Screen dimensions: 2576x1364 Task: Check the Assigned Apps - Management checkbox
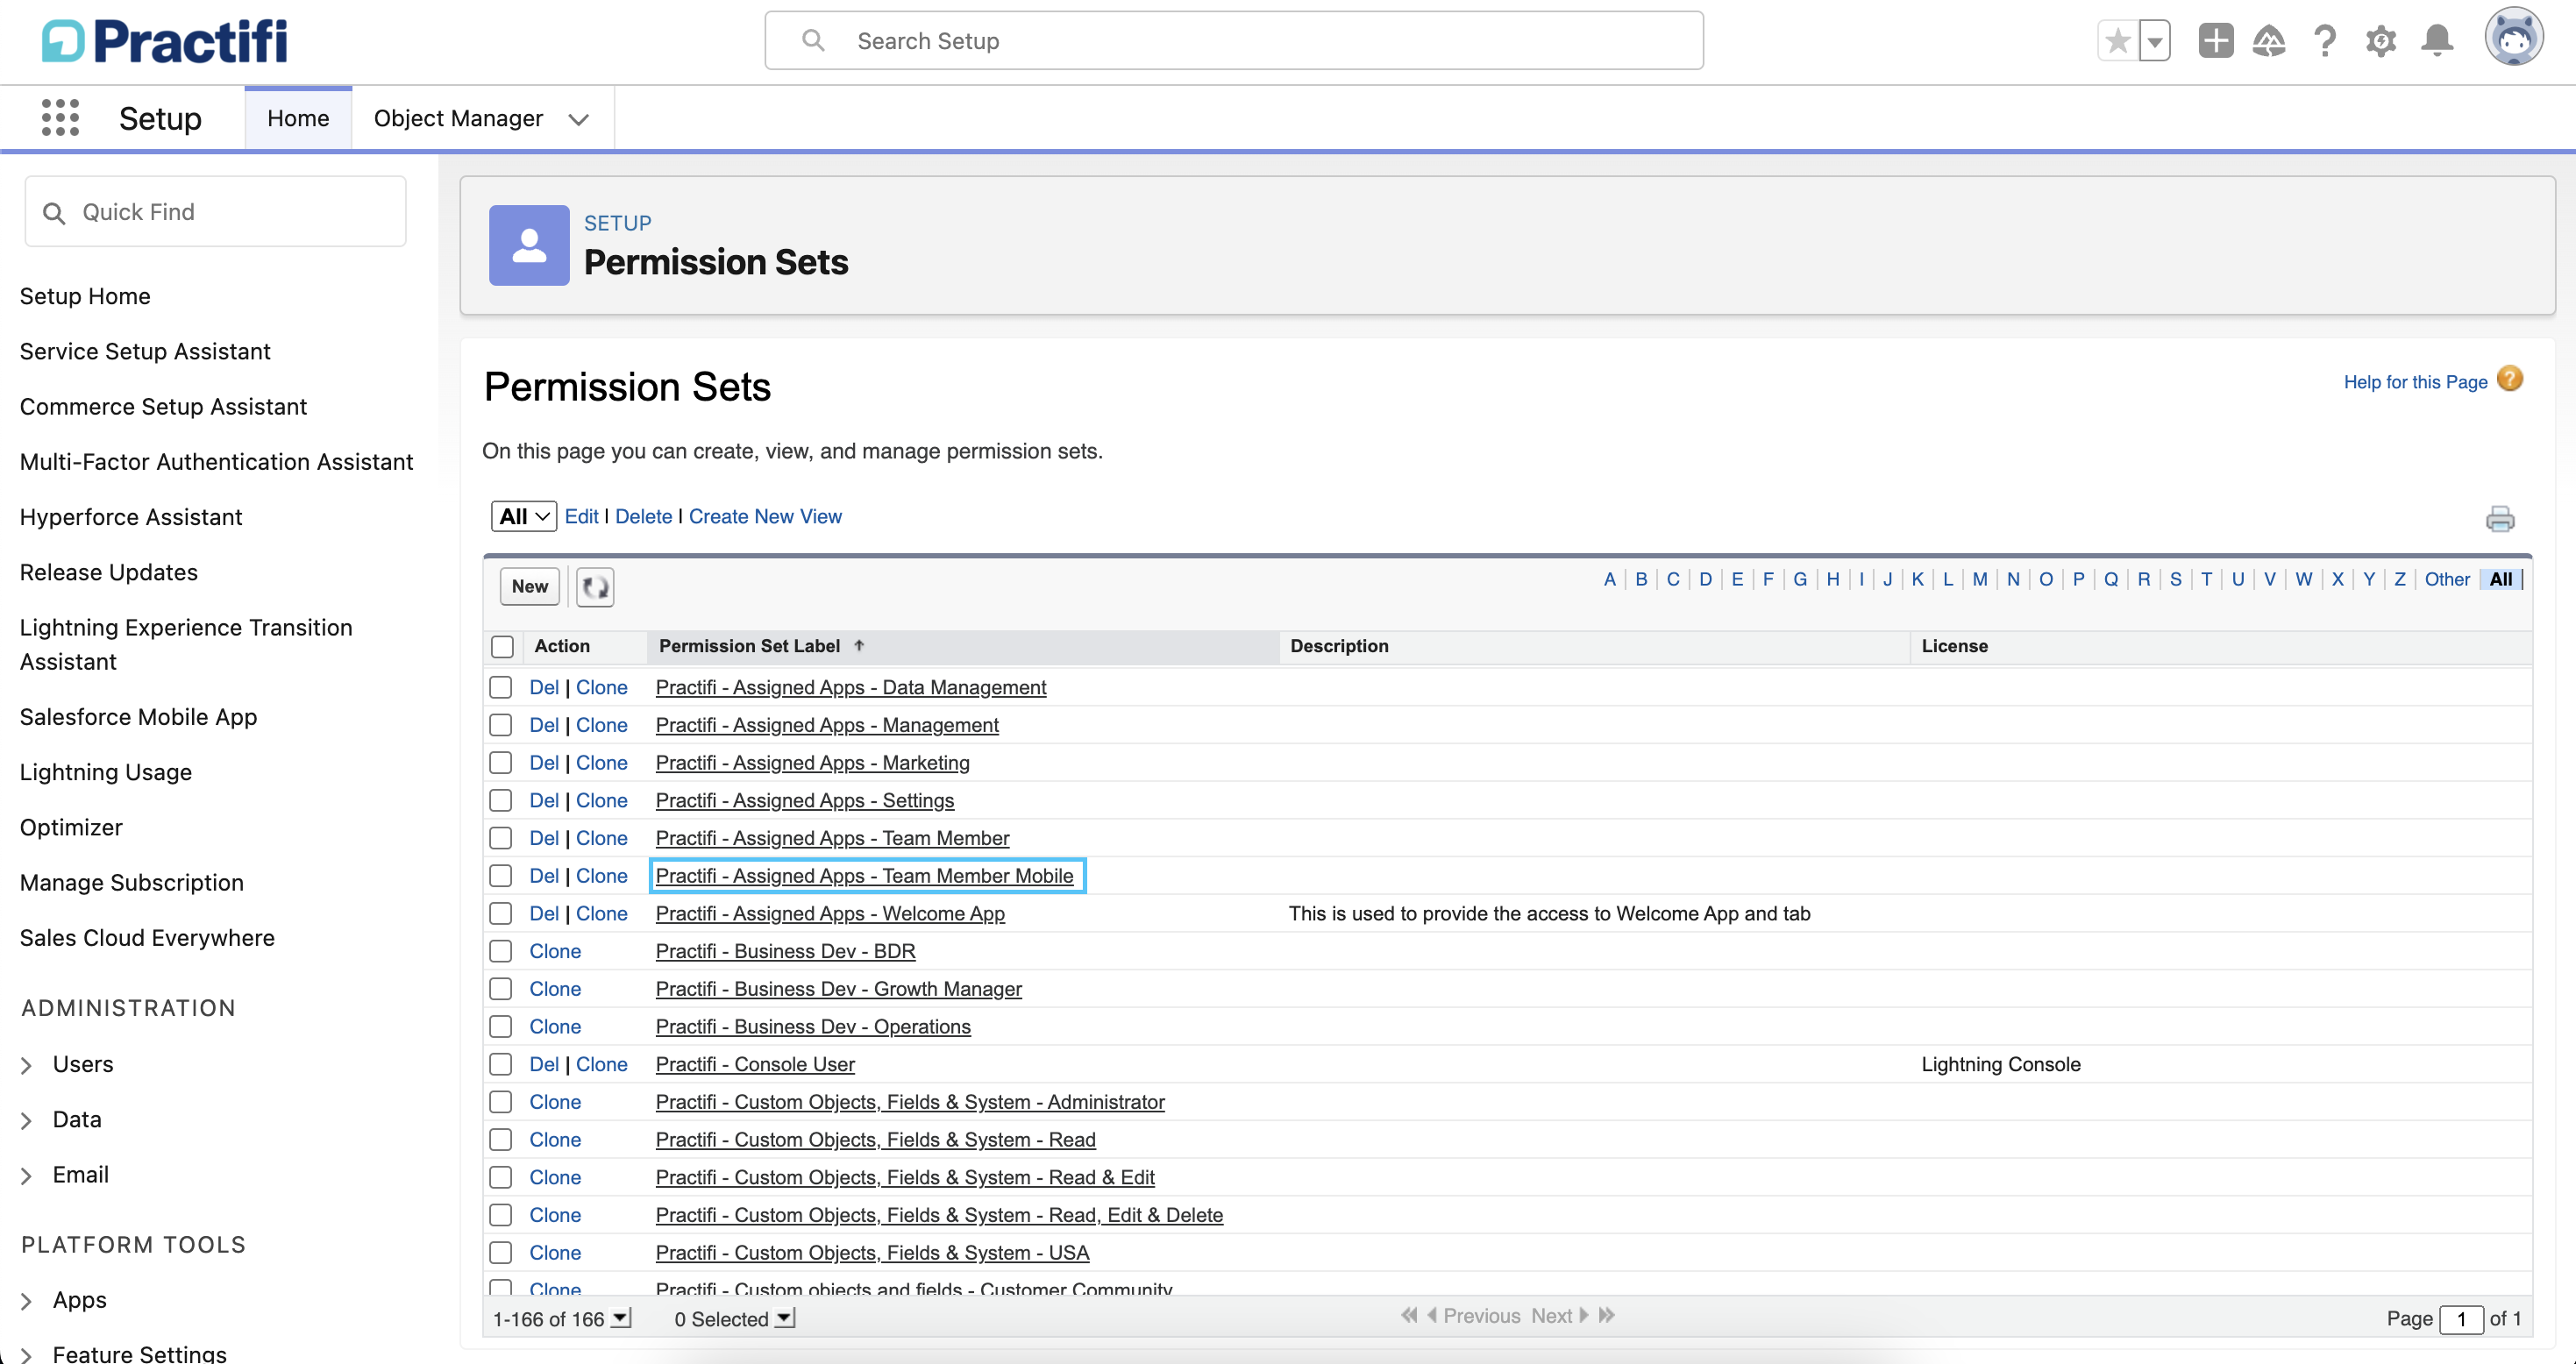coord(500,725)
